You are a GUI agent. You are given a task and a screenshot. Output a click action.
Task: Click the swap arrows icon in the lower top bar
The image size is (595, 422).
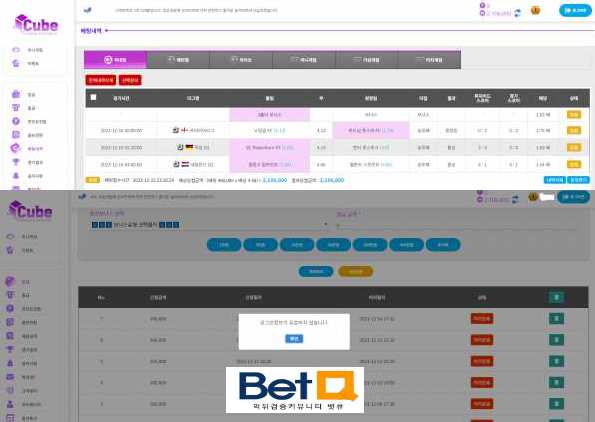coord(515,199)
